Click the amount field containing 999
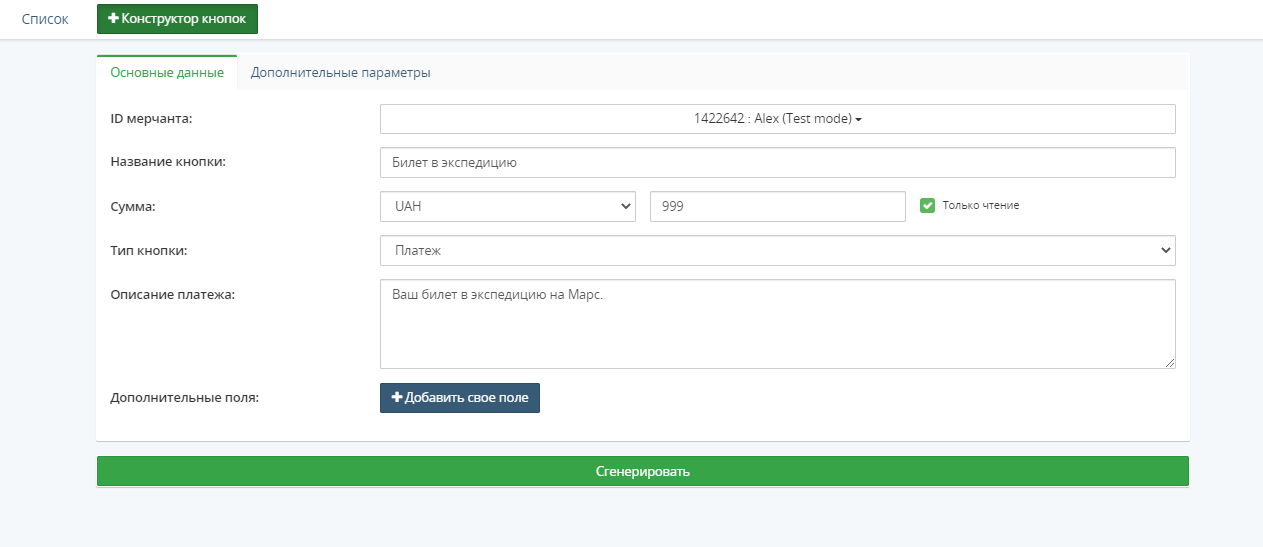Image resolution: width=1263 pixels, height=547 pixels. click(x=777, y=207)
